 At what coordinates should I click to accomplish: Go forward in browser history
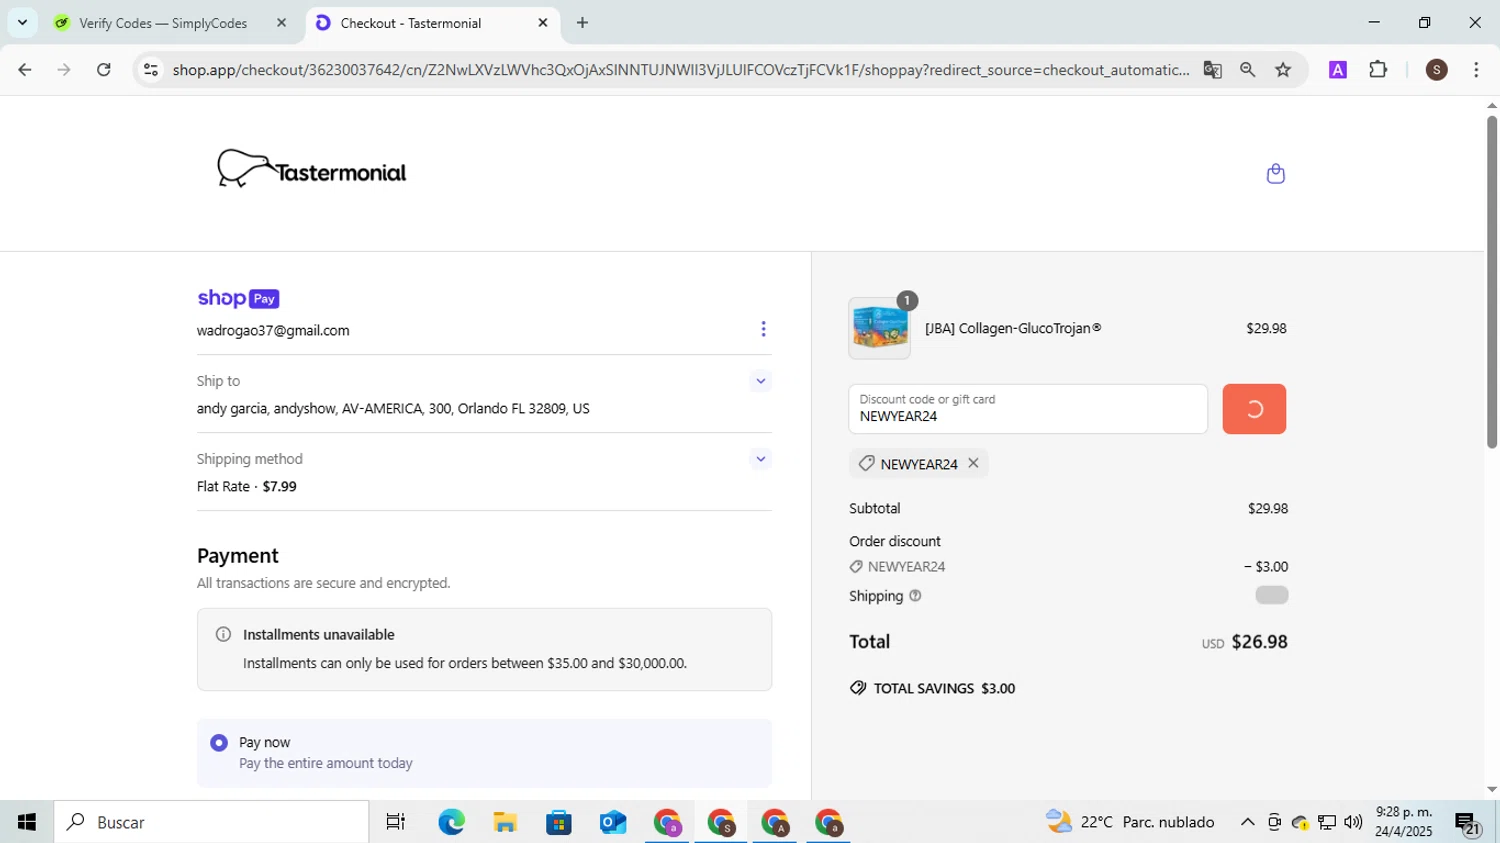pos(64,70)
